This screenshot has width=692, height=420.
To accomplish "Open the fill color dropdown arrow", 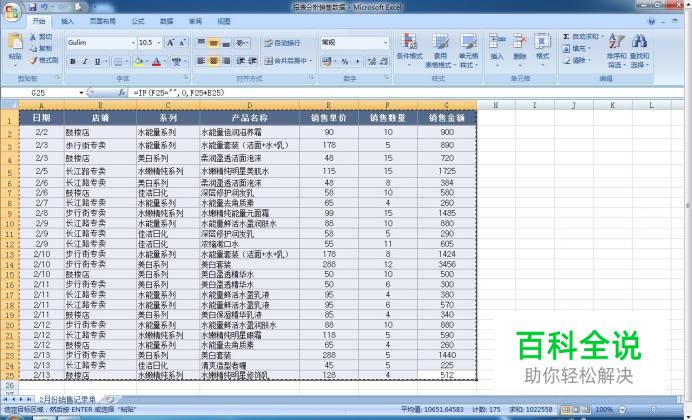I will coord(147,62).
